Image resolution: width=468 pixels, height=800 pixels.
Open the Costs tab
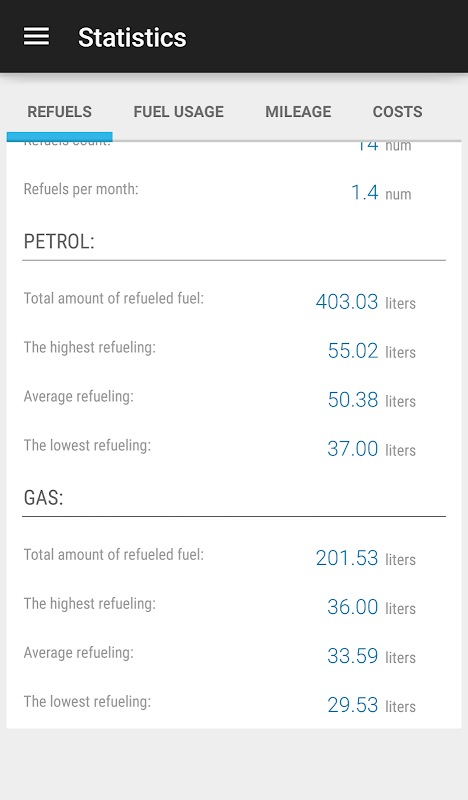click(x=398, y=112)
